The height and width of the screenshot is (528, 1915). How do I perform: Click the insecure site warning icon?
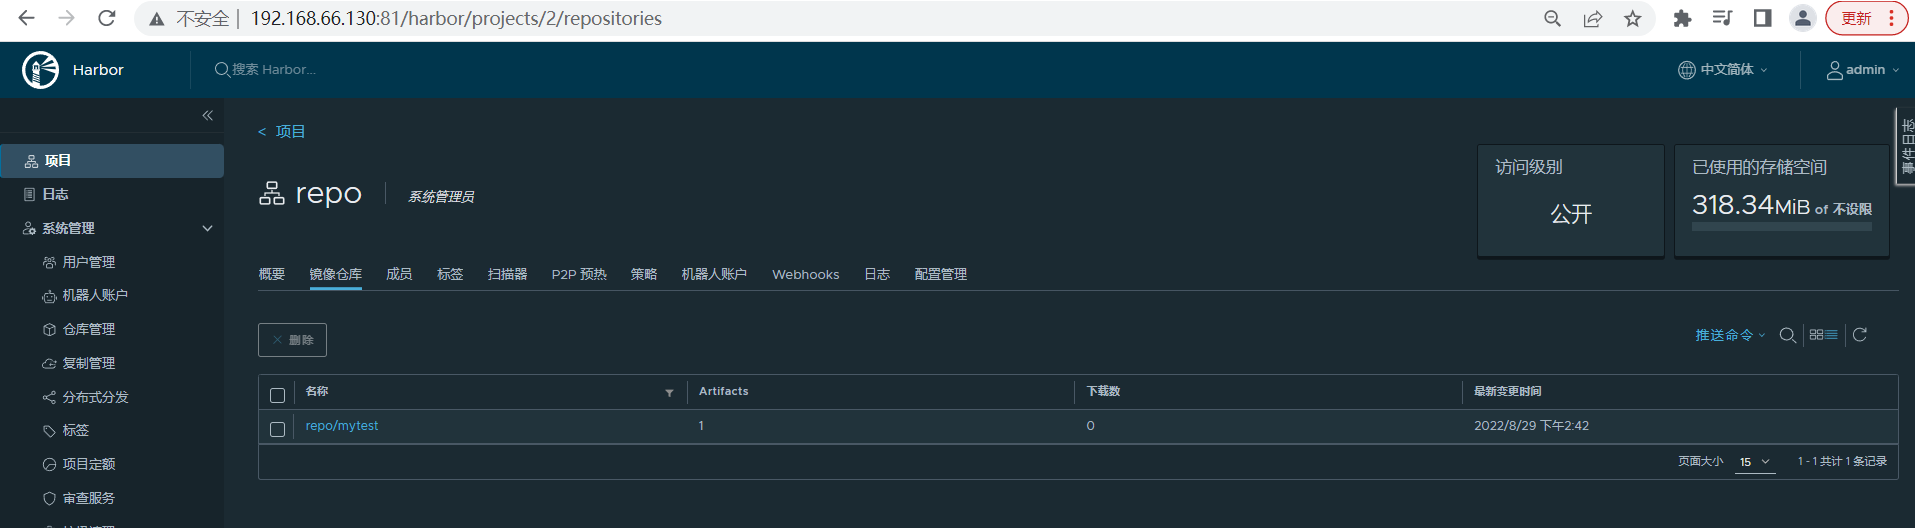click(157, 19)
